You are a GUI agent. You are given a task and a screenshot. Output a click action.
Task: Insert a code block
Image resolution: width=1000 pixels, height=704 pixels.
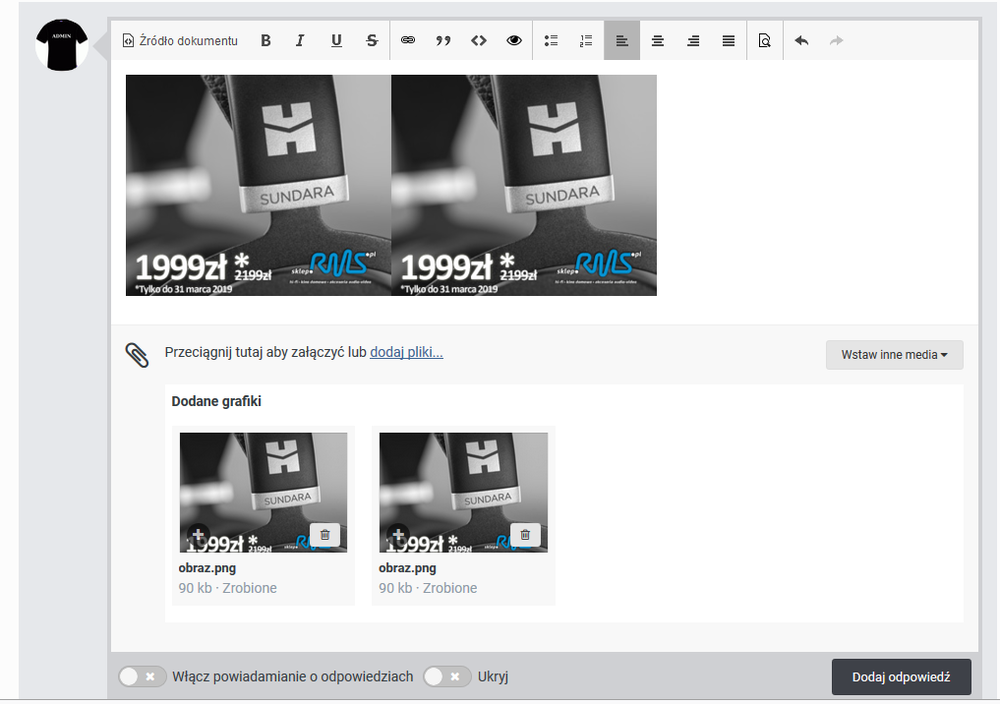pos(478,40)
